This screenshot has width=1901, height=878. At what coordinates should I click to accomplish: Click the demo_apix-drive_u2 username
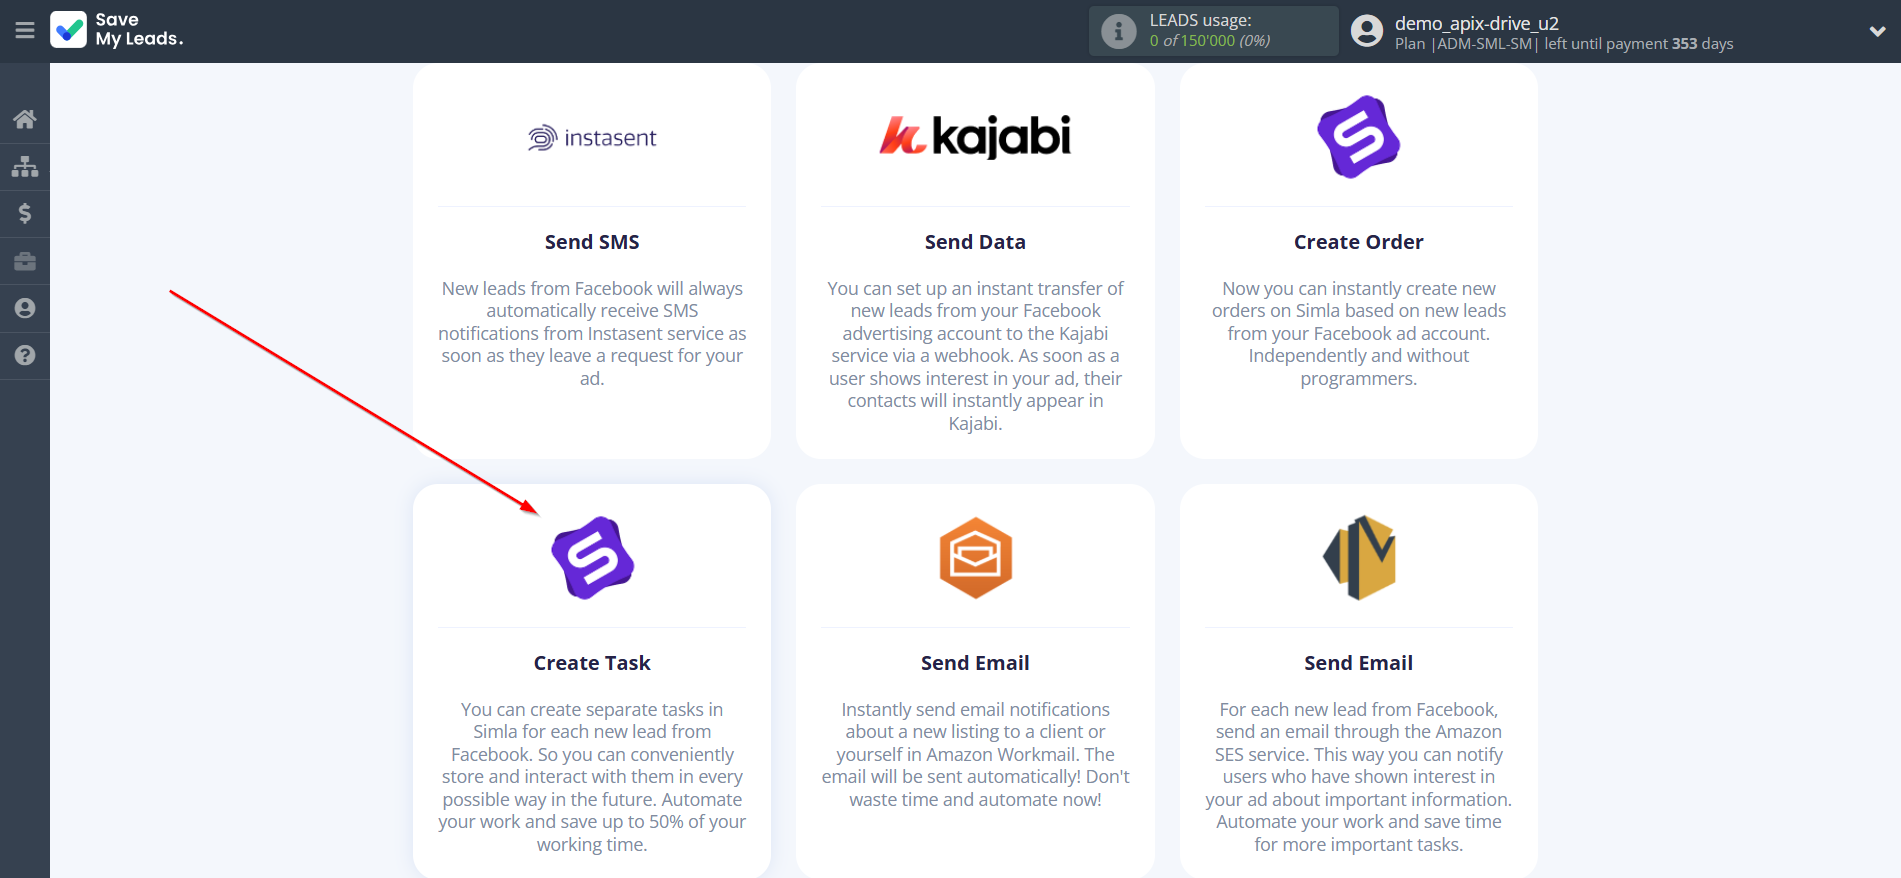pyautogui.click(x=1476, y=23)
